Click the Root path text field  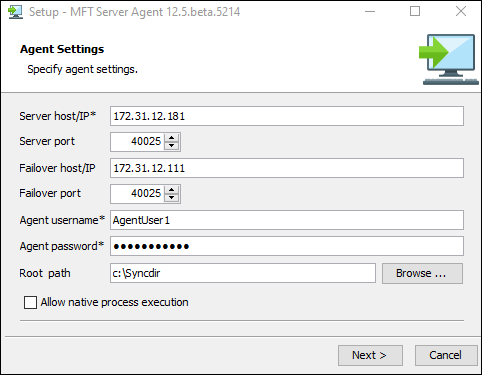point(243,273)
